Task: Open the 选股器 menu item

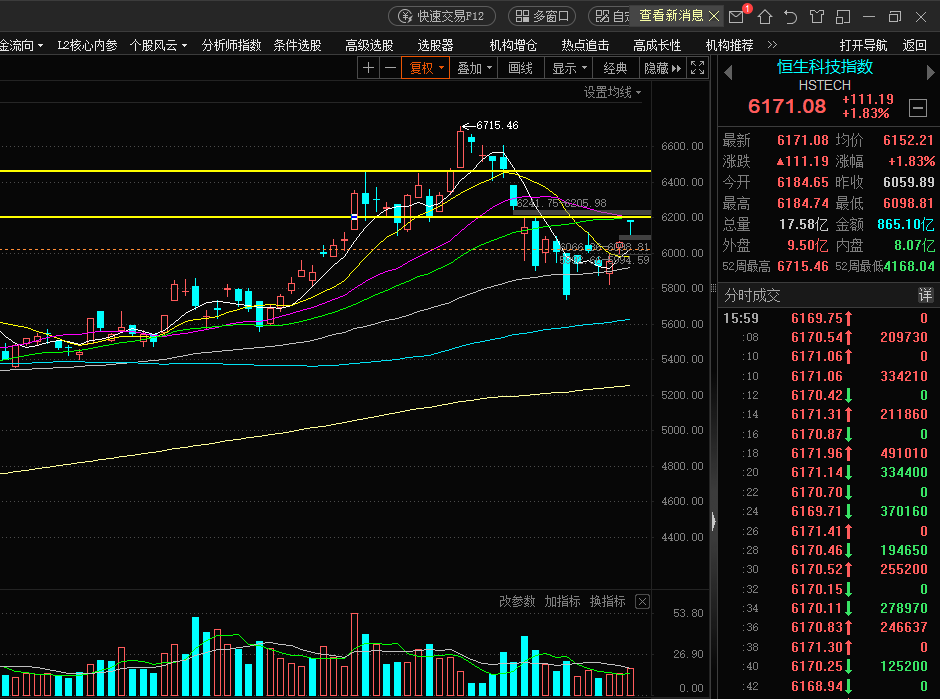Action: pyautogui.click(x=435, y=46)
